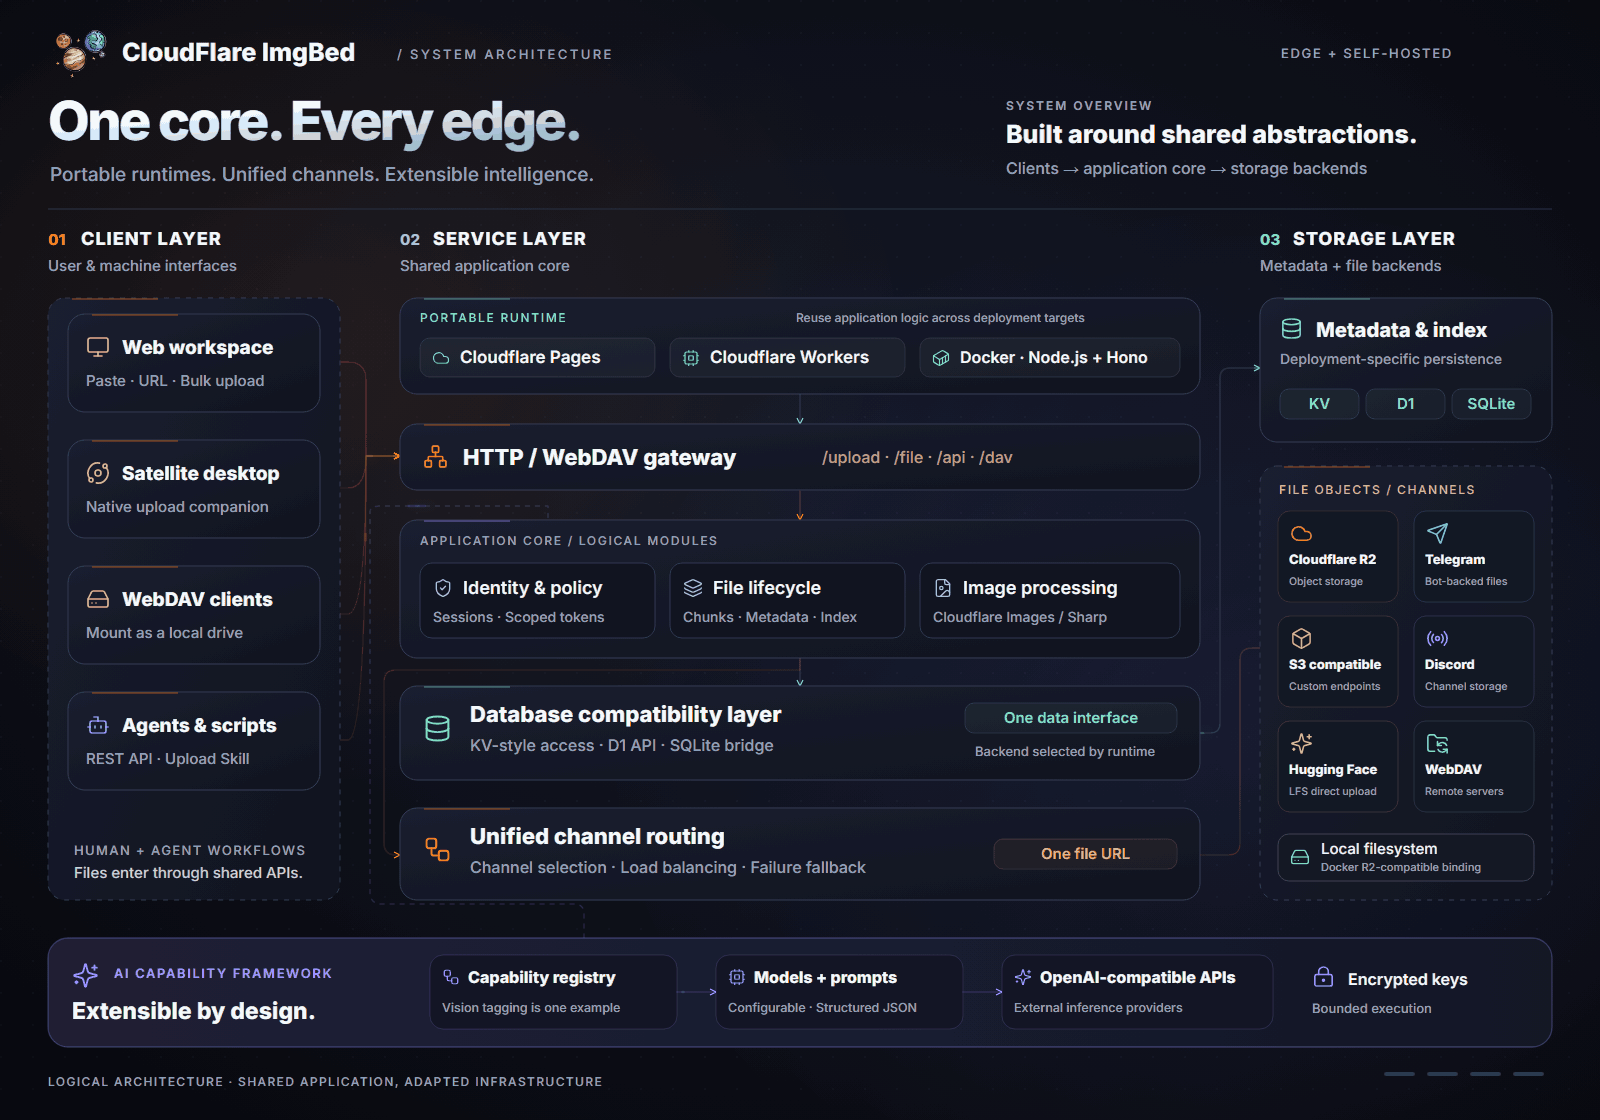This screenshot has width=1600, height=1120.
Task: Click the HTTP / WebDAV gateway network icon
Action: (435, 457)
